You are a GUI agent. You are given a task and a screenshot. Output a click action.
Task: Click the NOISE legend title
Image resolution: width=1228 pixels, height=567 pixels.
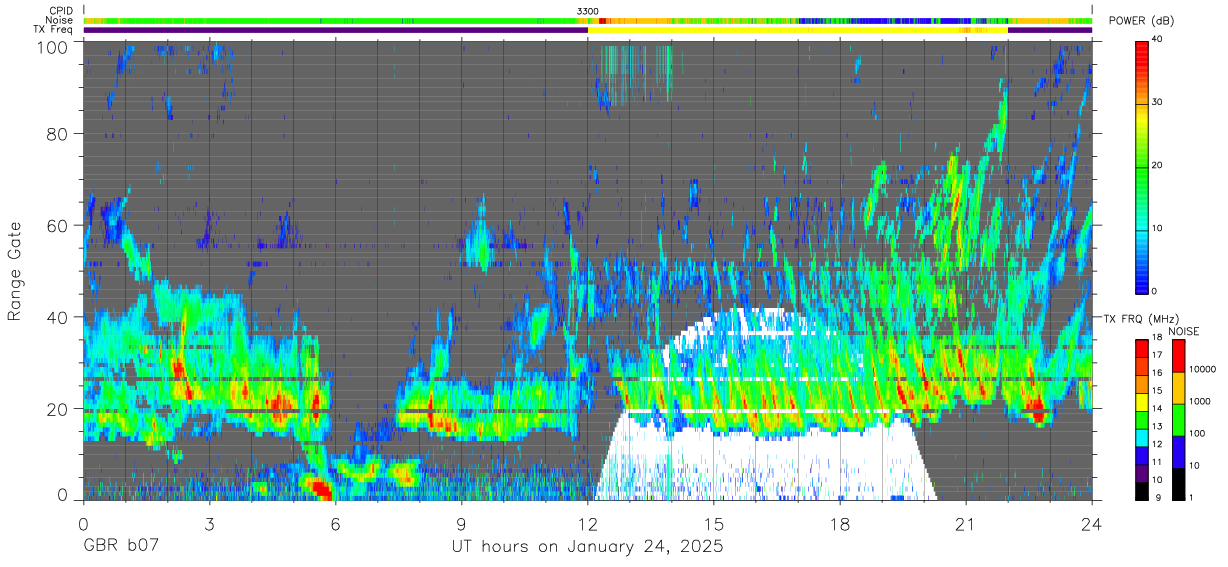click(x=1183, y=331)
